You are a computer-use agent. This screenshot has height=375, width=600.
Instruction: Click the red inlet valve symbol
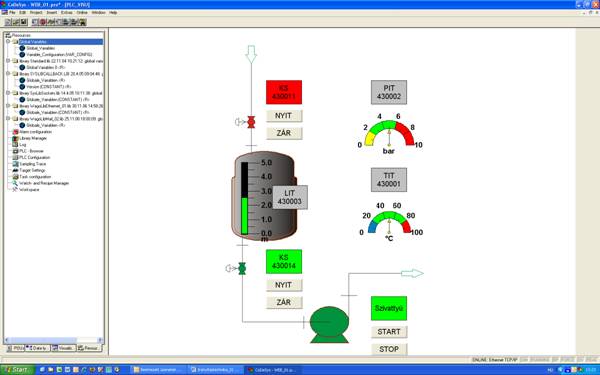[251, 122]
